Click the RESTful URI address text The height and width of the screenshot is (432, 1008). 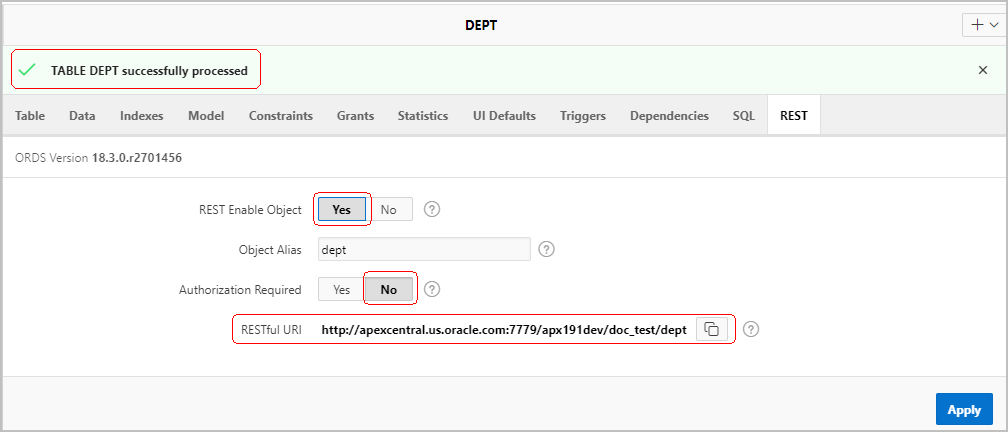tap(505, 330)
